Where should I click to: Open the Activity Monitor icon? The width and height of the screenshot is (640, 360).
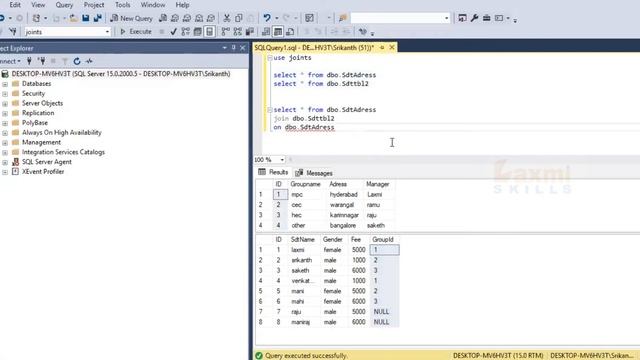click(309, 18)
